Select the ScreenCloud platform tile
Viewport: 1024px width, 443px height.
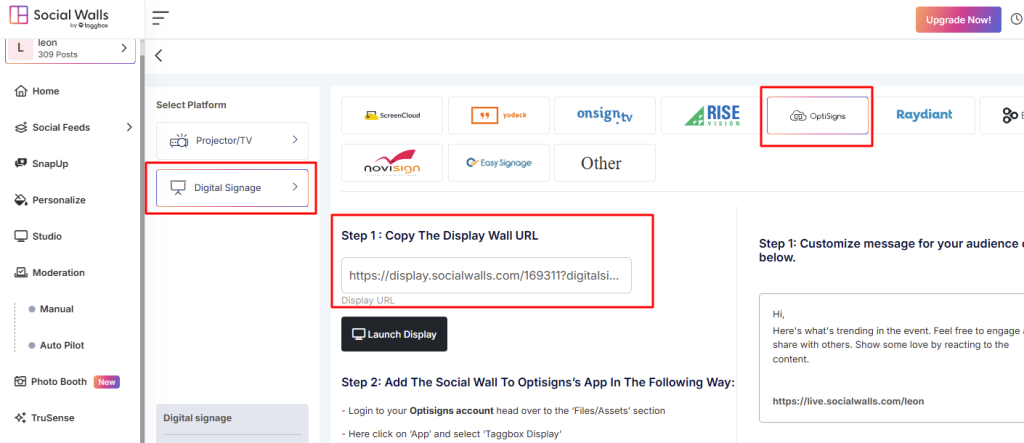[x=392, y=115]
